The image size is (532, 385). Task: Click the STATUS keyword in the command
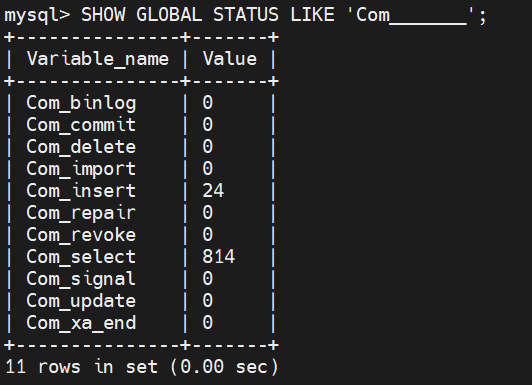(246, 15)
